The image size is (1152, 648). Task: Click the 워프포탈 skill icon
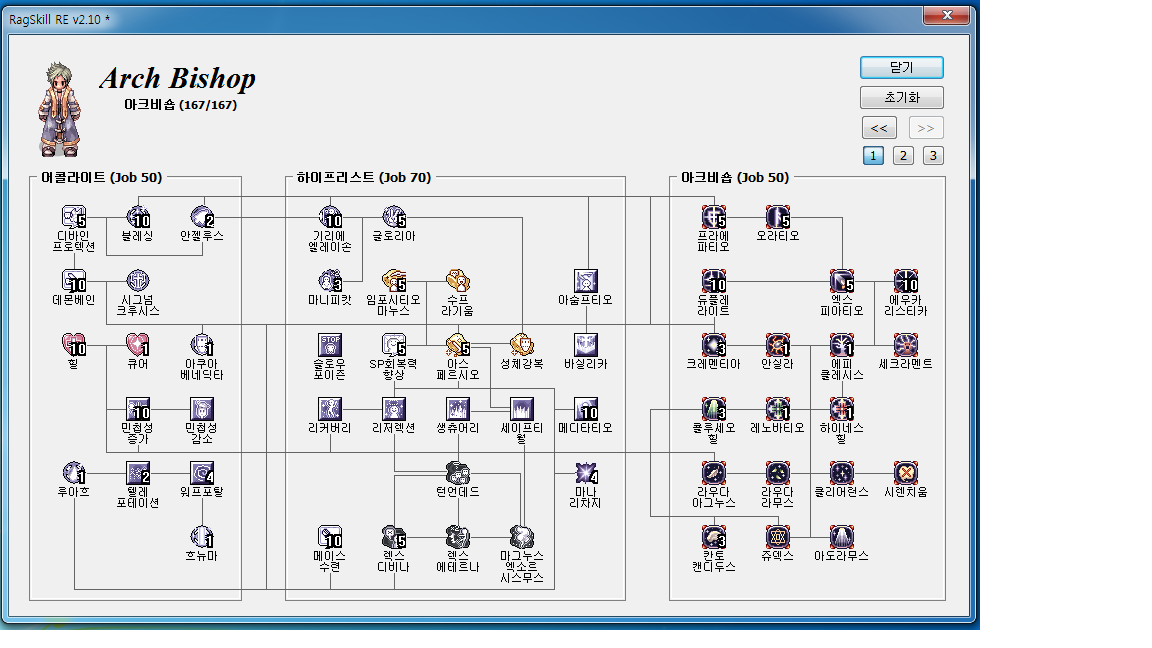tap(202, 473)
